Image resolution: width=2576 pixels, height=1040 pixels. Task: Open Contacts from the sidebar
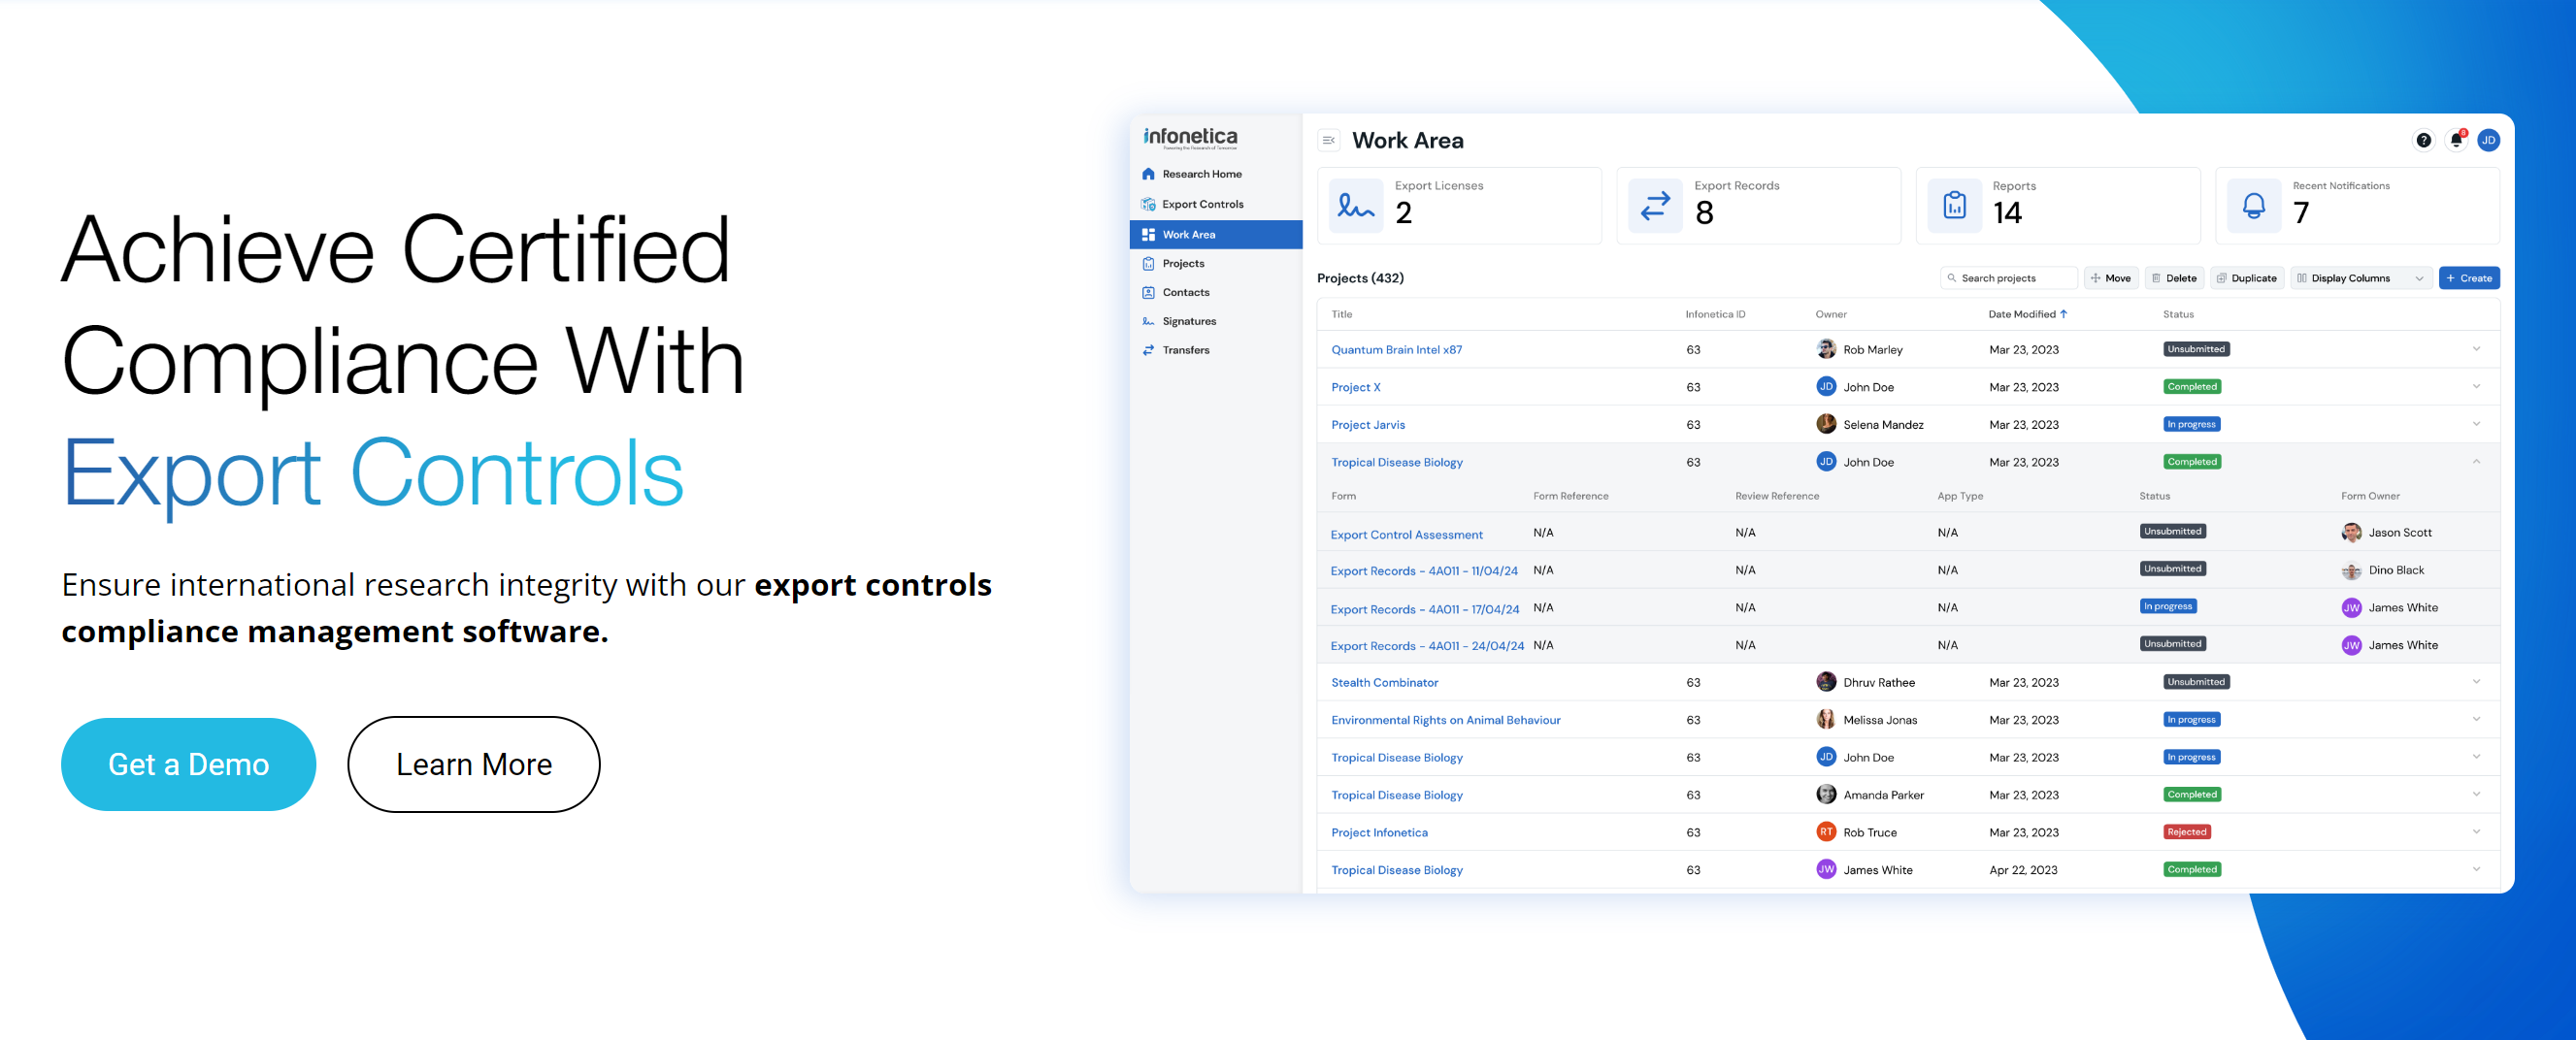click(x=1184, y=292)
